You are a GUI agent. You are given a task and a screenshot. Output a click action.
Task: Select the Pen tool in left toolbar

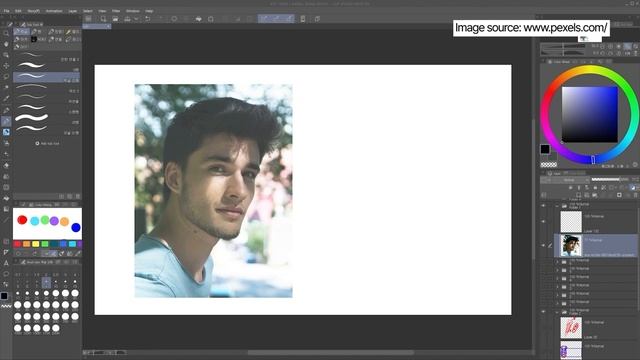click(x=6, y=110)
